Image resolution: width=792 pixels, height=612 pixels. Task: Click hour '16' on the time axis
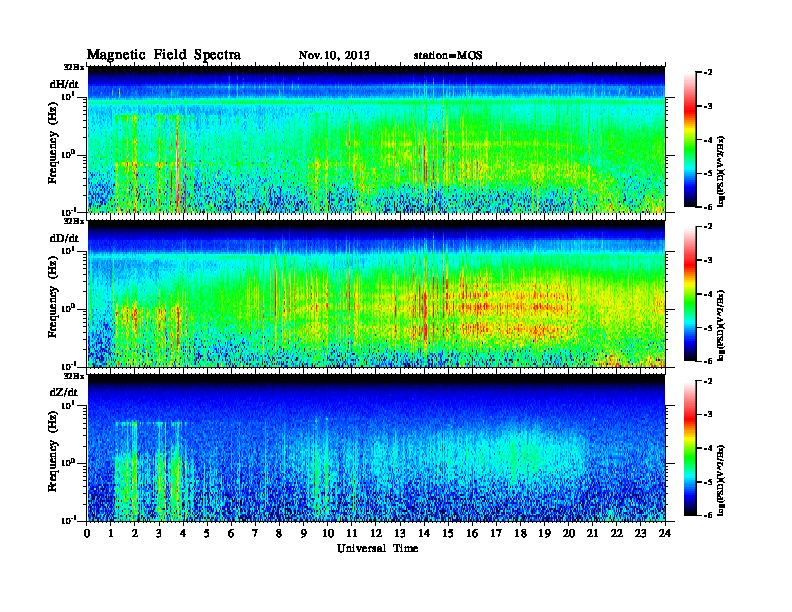click(x=472, y=533)
